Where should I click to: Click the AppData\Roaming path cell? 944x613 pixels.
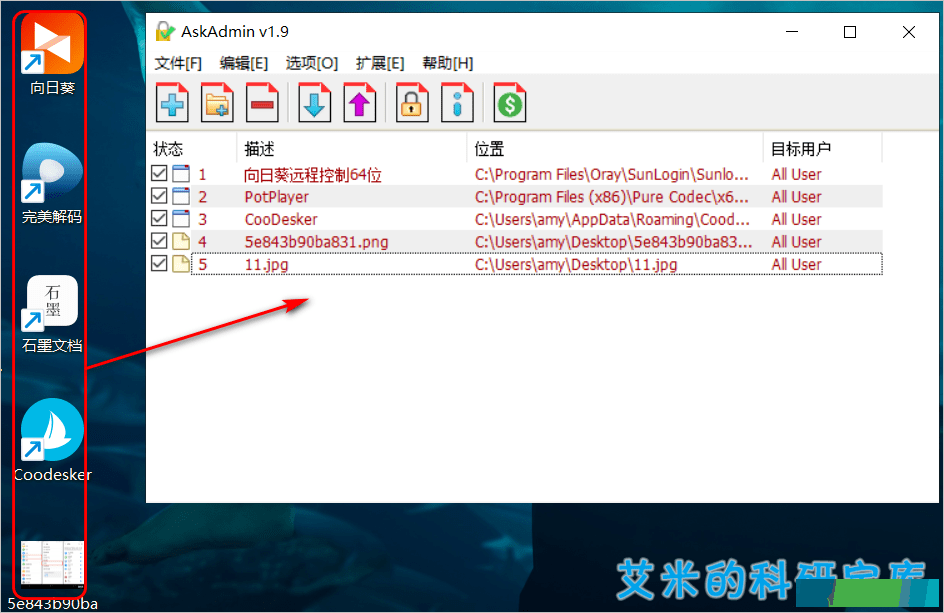[x=612, y=219]
